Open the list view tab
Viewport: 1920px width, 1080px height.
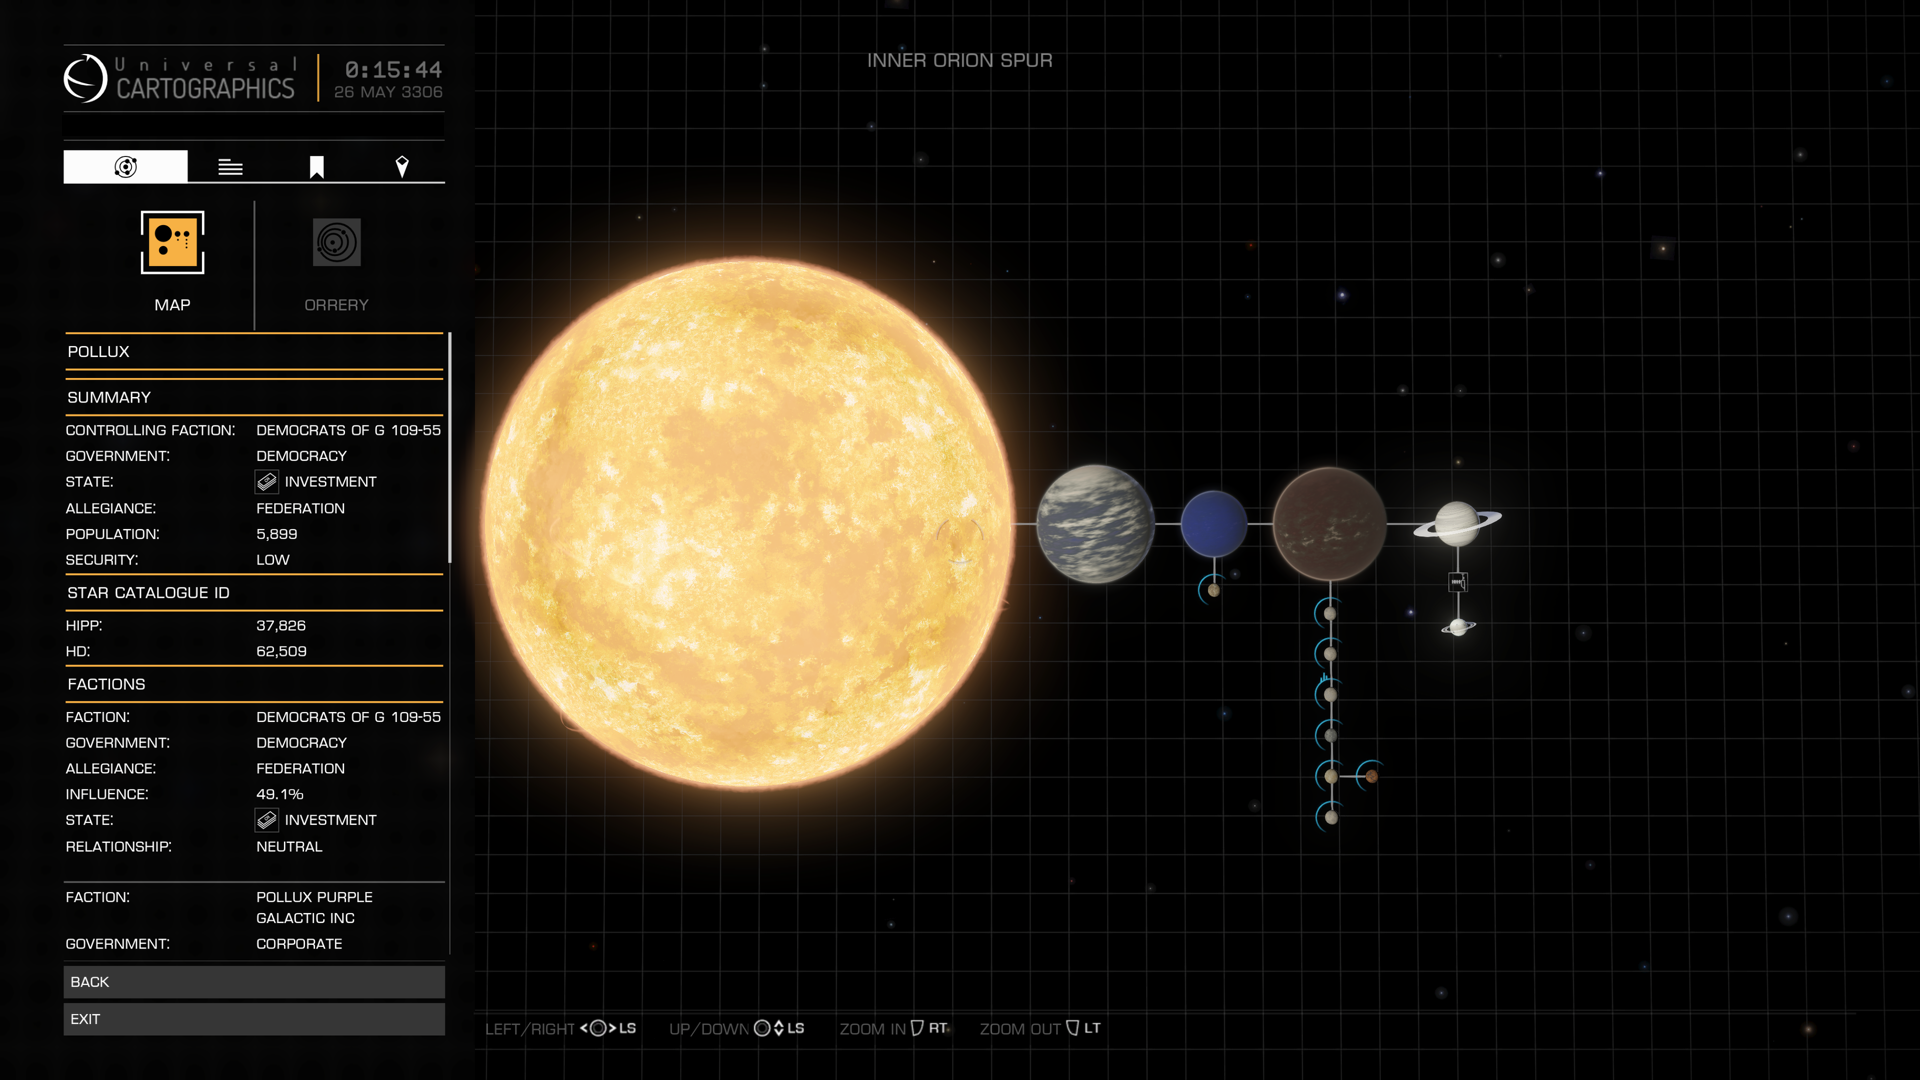click(x=230, y=167)
